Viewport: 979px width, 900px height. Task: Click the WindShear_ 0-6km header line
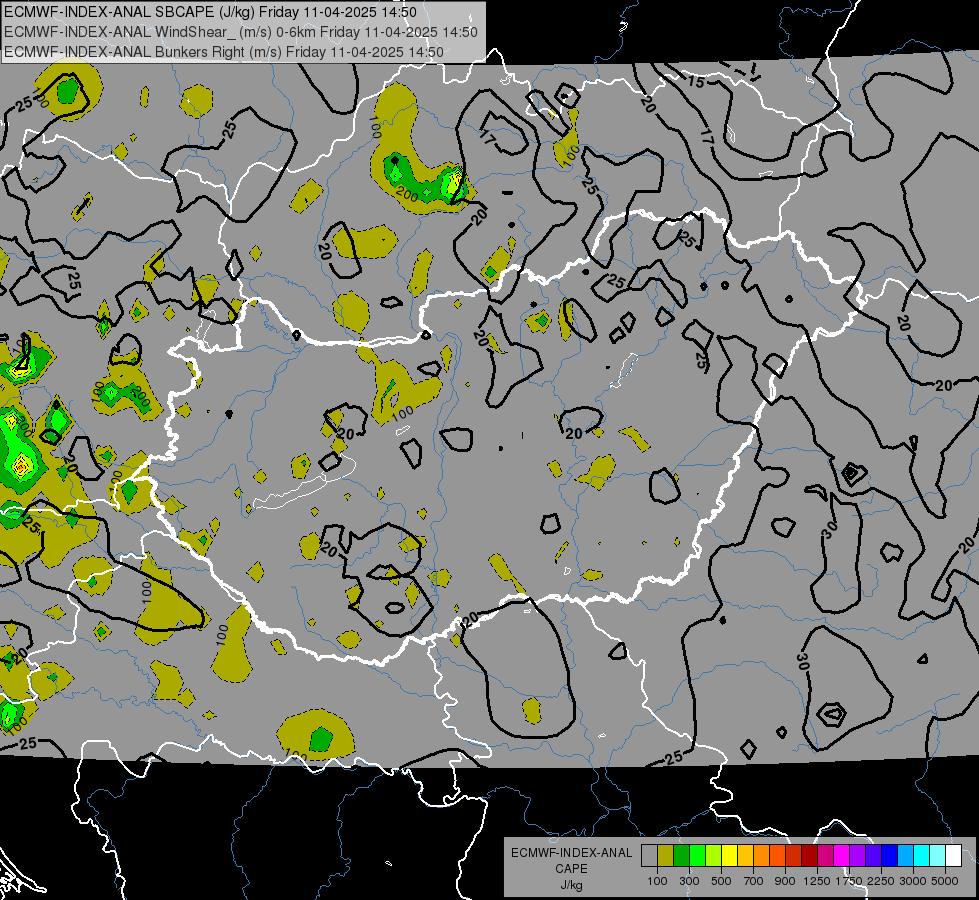[240, 32]
